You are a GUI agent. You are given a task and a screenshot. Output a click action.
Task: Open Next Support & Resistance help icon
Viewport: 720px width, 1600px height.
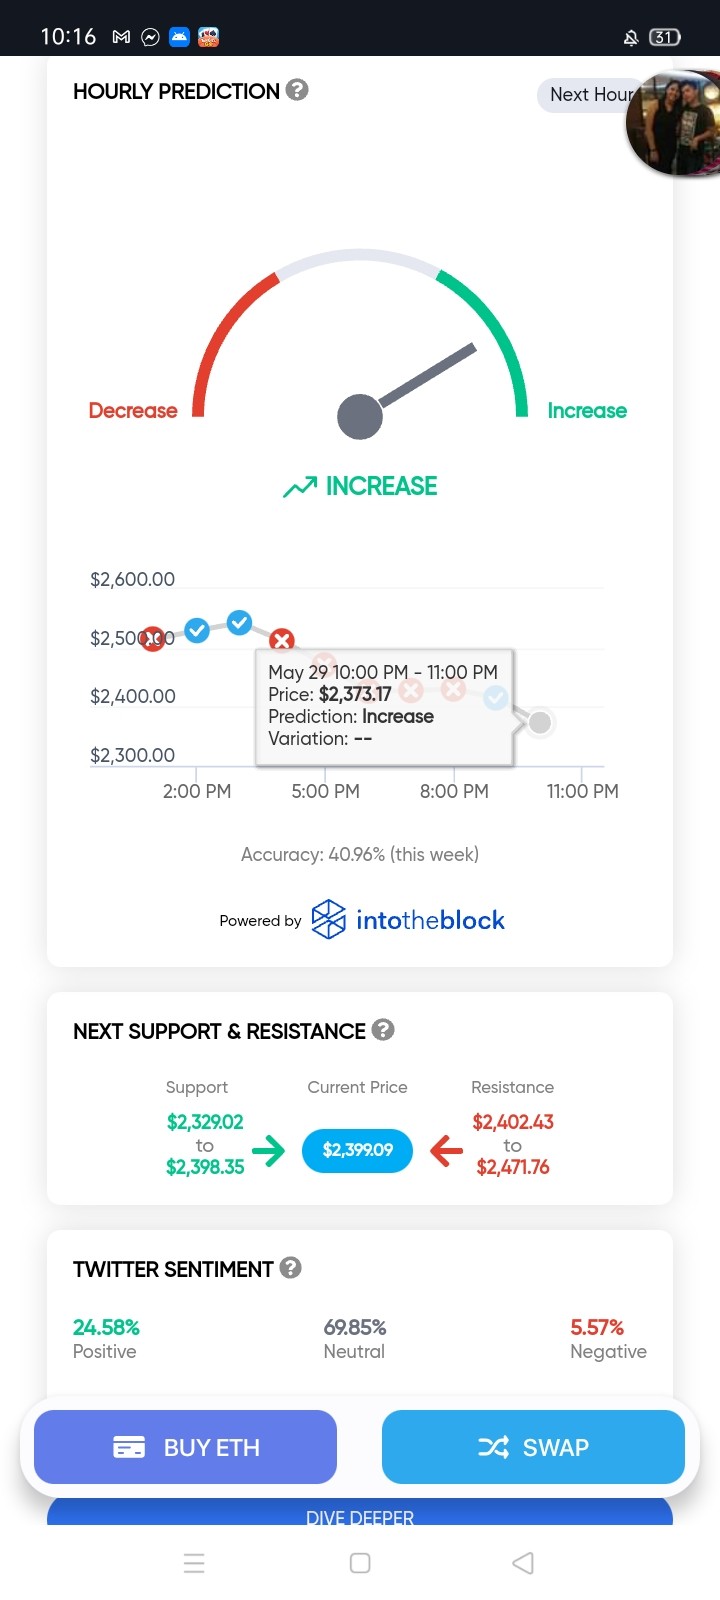383,1029
